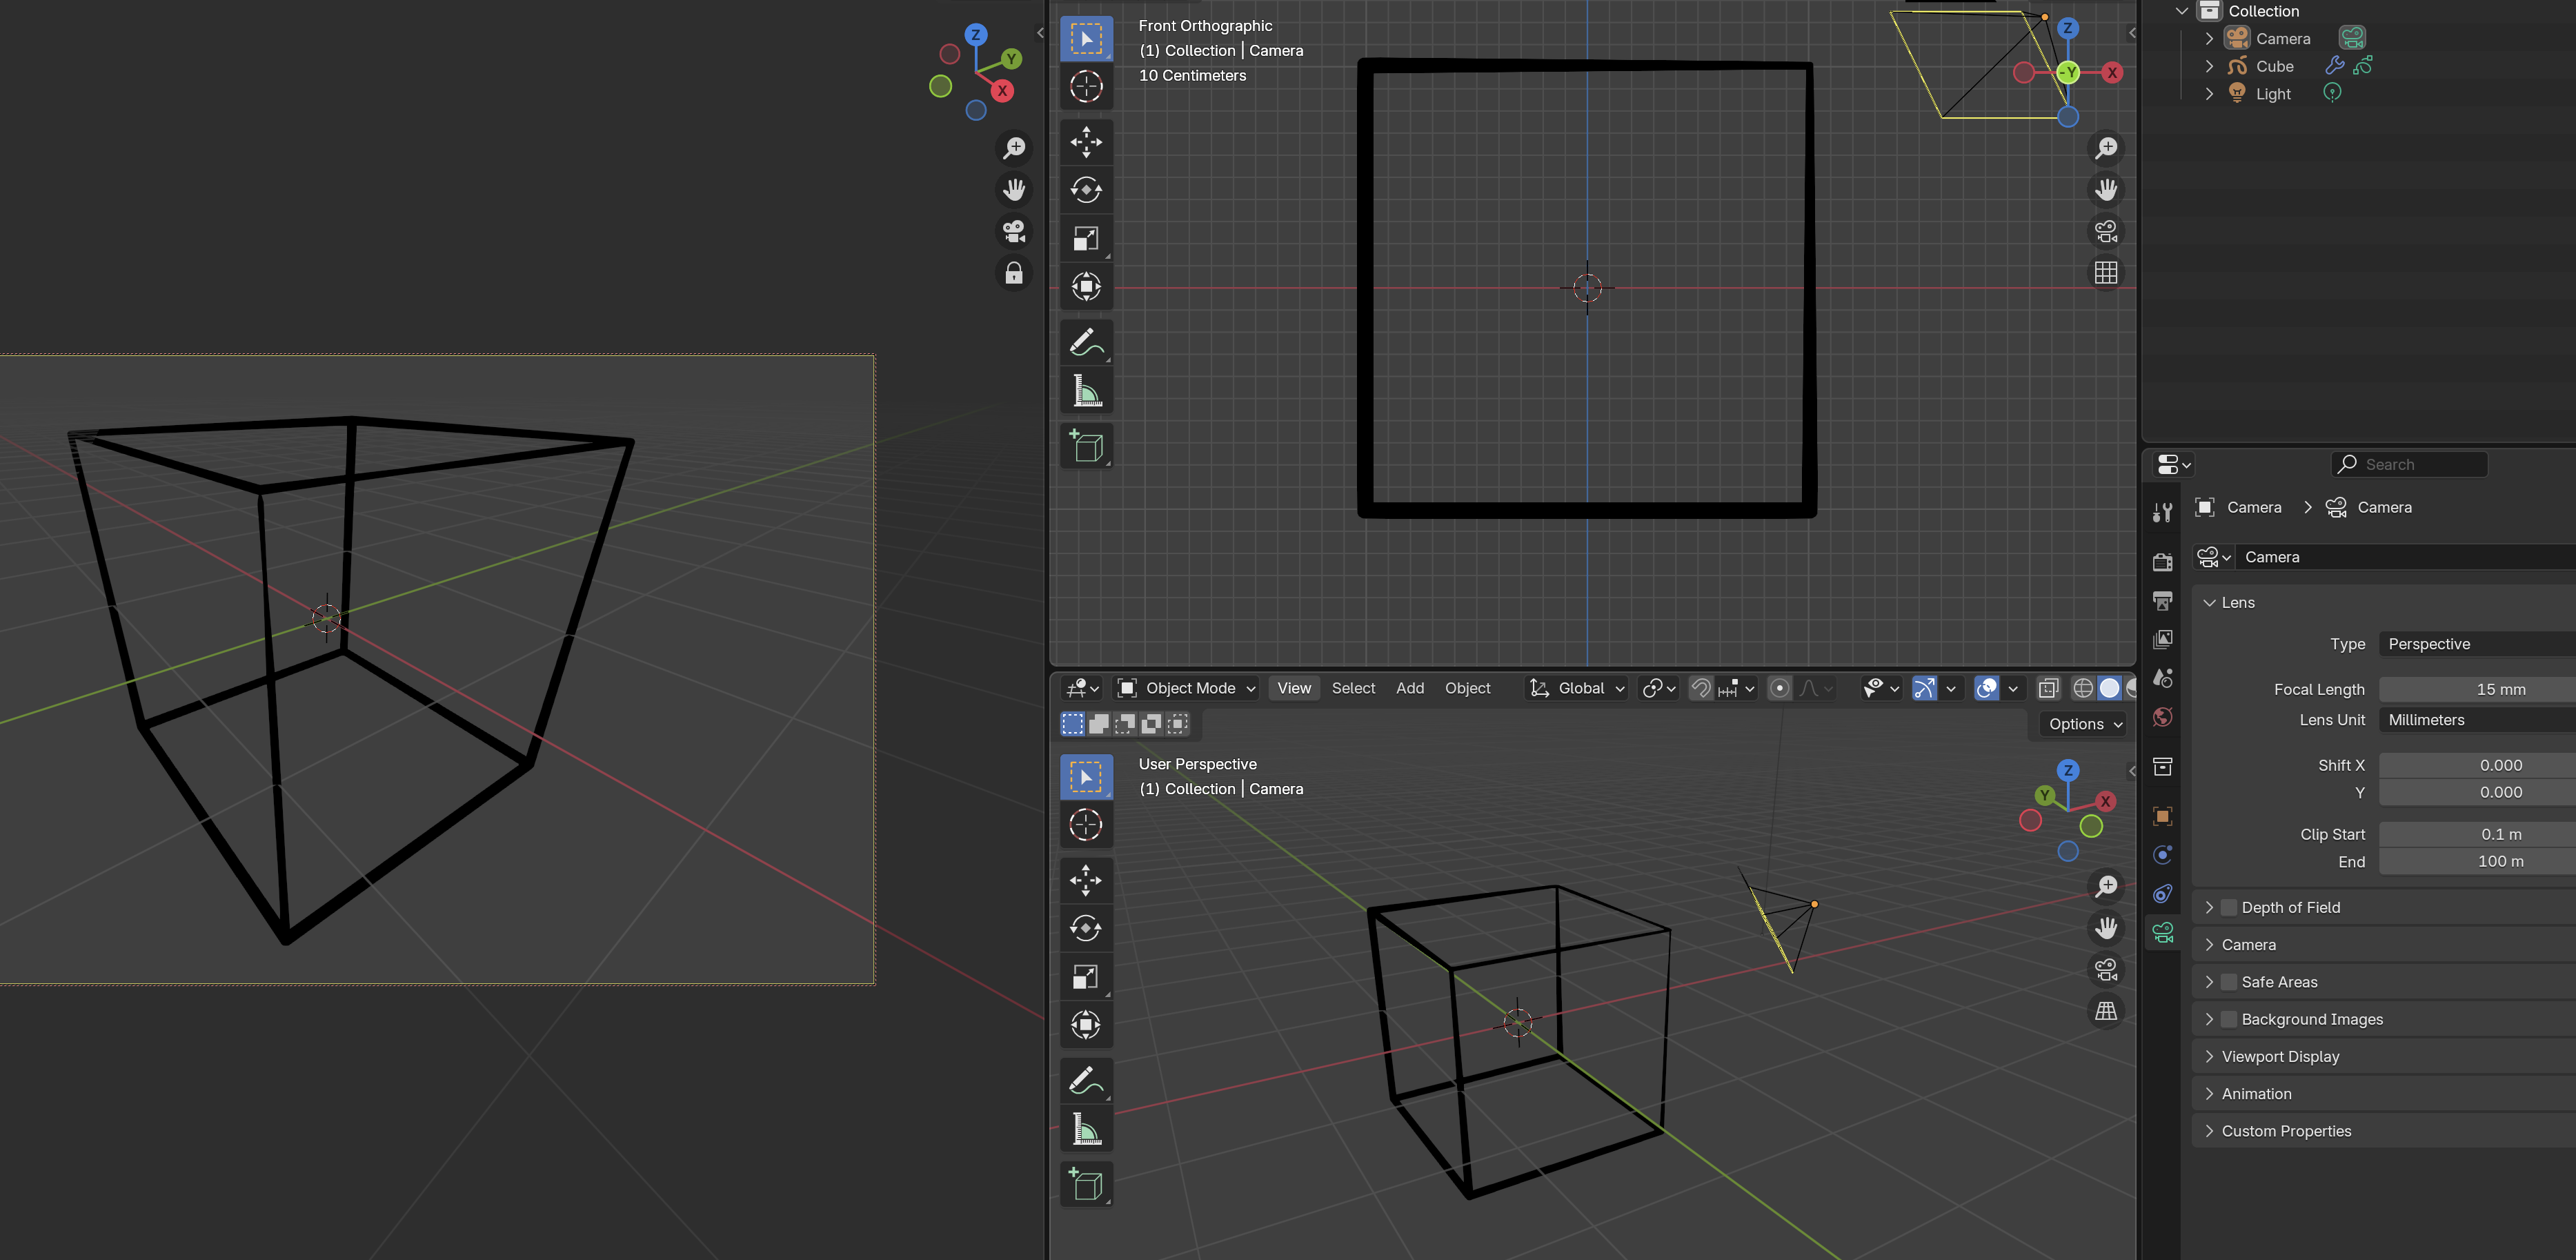Click the properties Search field

[x=2409, y=465]
